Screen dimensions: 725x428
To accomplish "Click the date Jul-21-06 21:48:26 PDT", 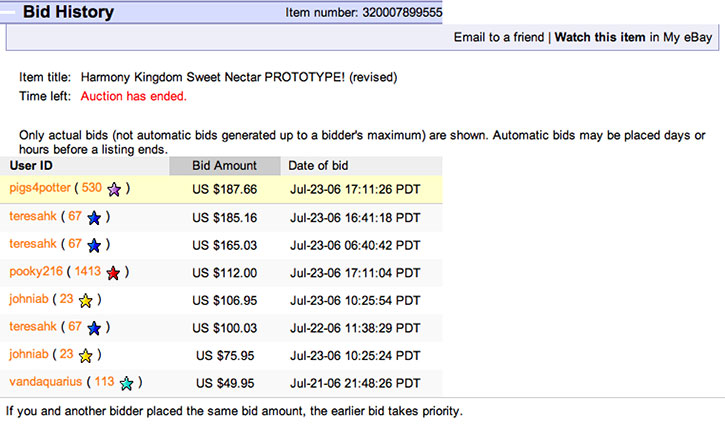I will pyautogui.click(x=355, y=383).
